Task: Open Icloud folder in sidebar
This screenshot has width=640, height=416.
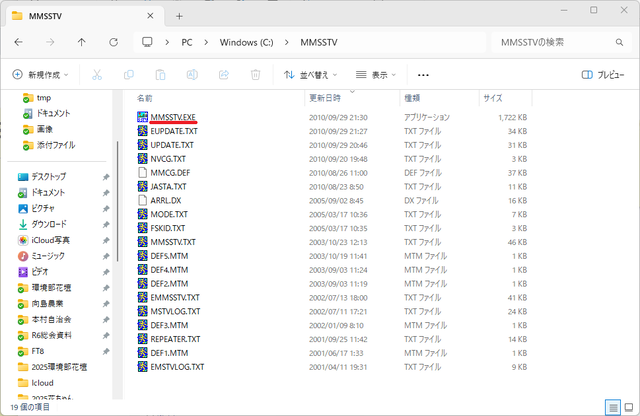Action: [36, 383]
